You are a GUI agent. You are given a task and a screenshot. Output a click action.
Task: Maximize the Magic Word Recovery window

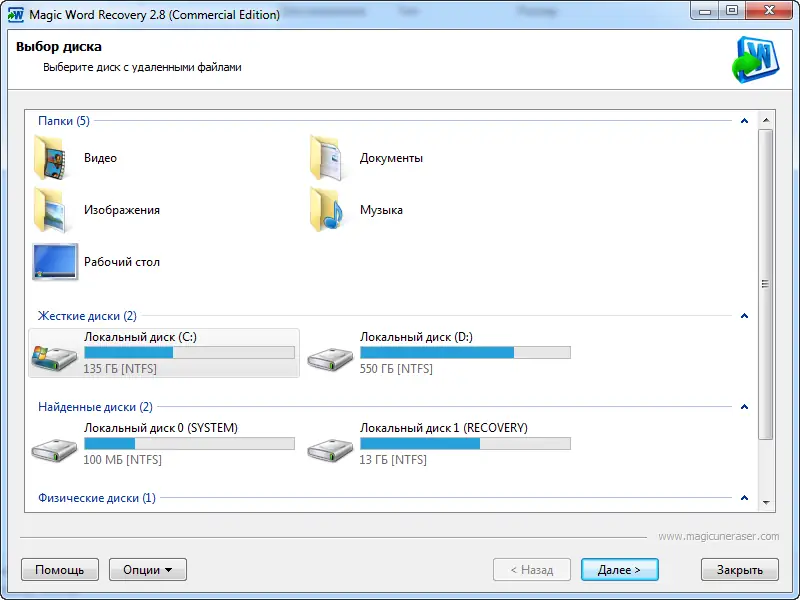[x=732, y=11]
